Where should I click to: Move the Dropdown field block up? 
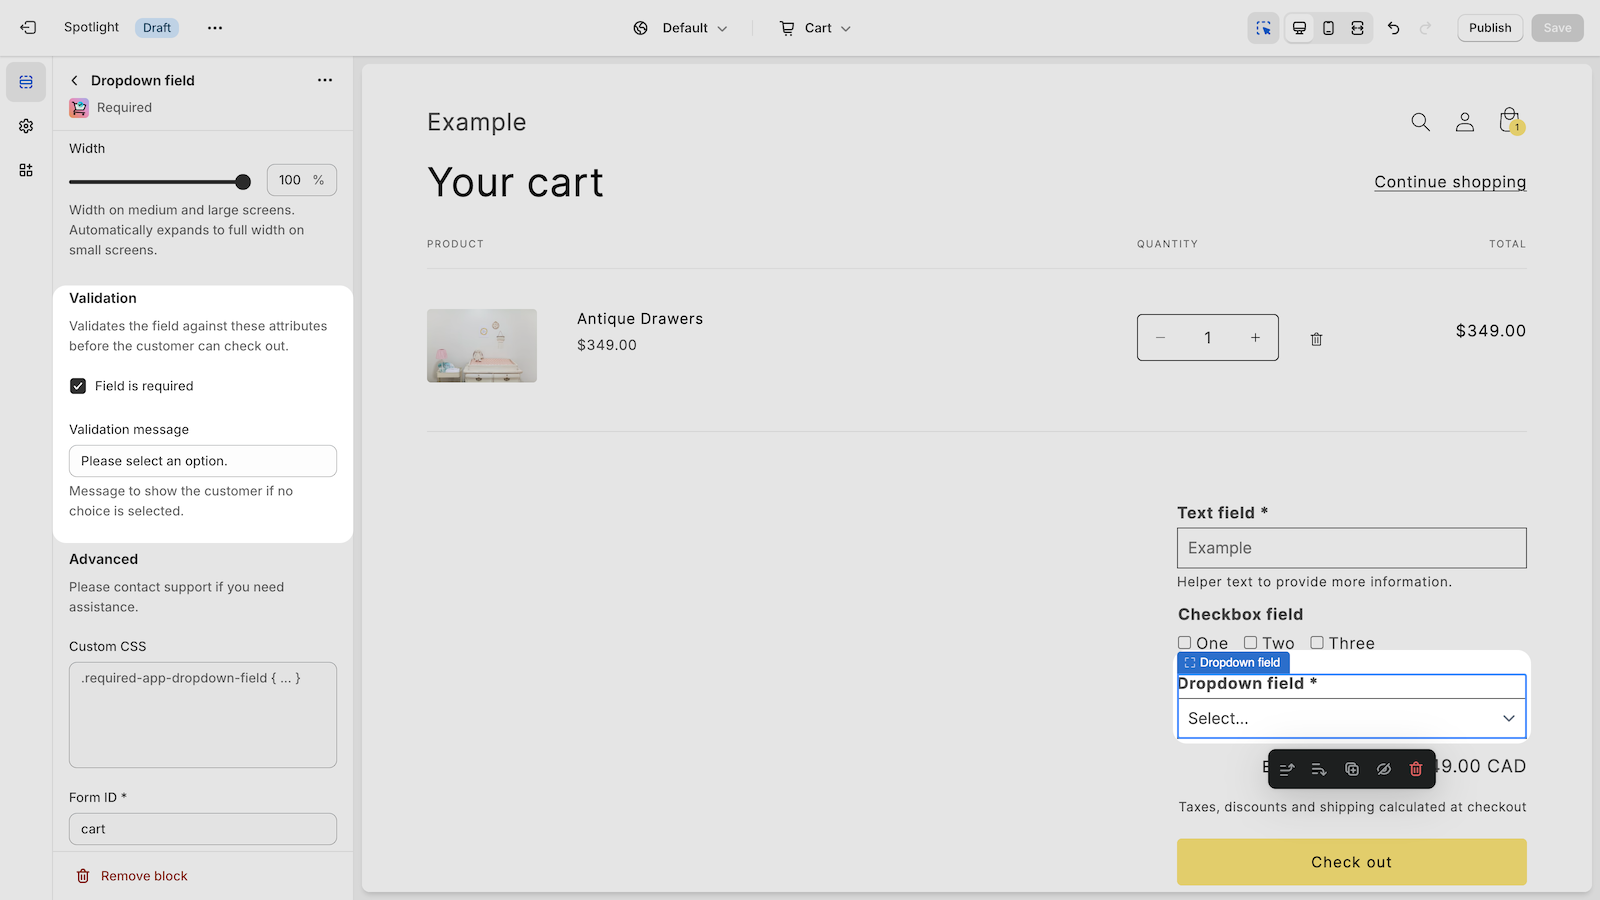1287,769
